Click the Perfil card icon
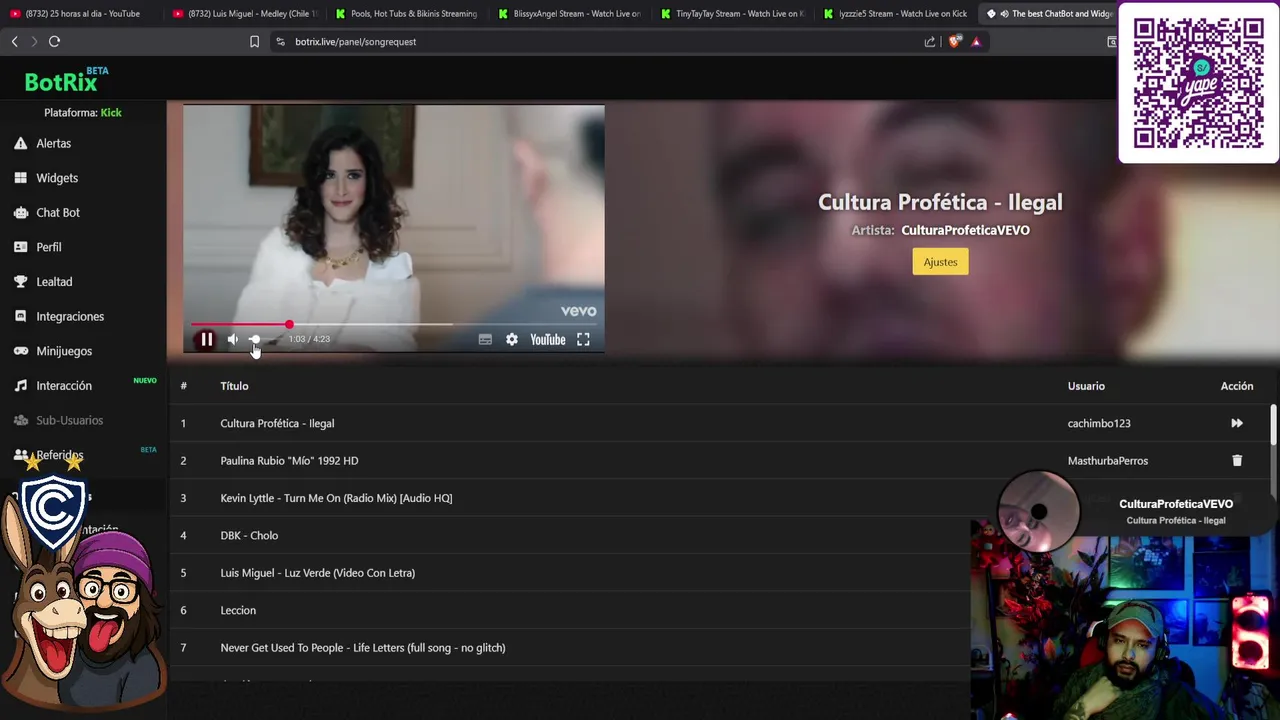 click(x=20, y=247)
